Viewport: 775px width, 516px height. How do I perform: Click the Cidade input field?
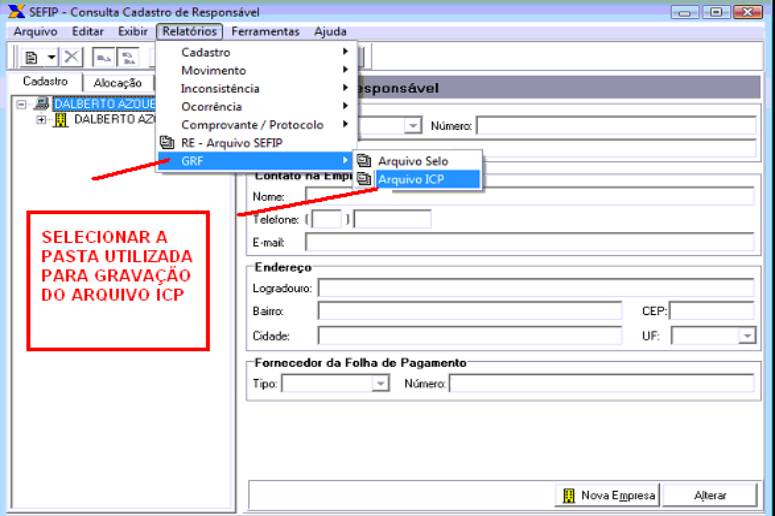[470, 336]
